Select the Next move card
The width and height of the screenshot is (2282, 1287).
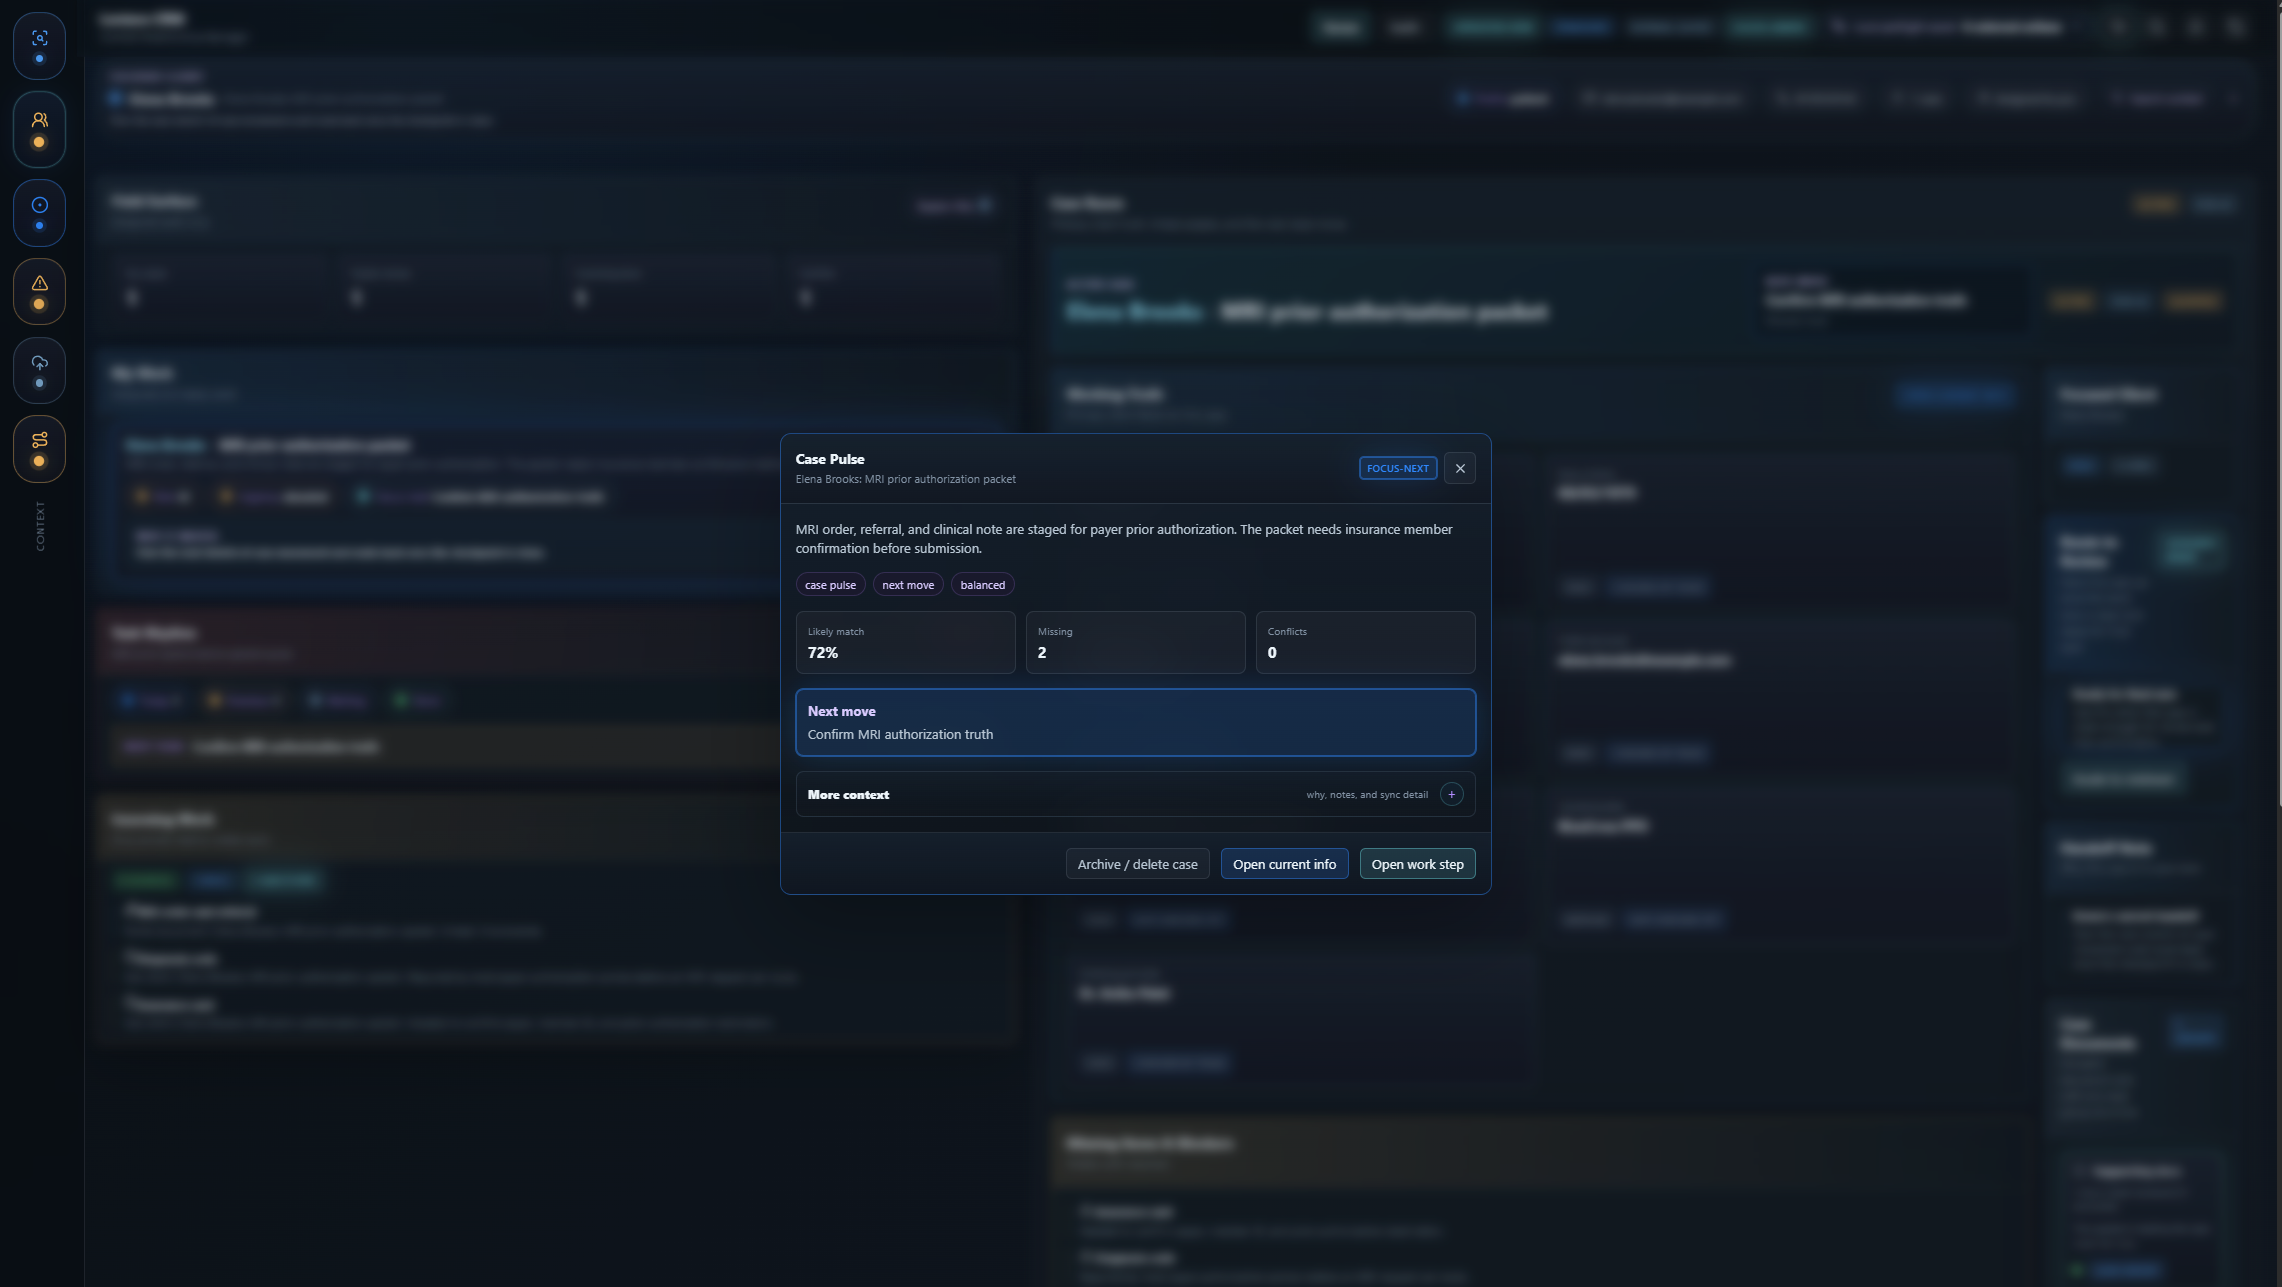click(1135, 722)
